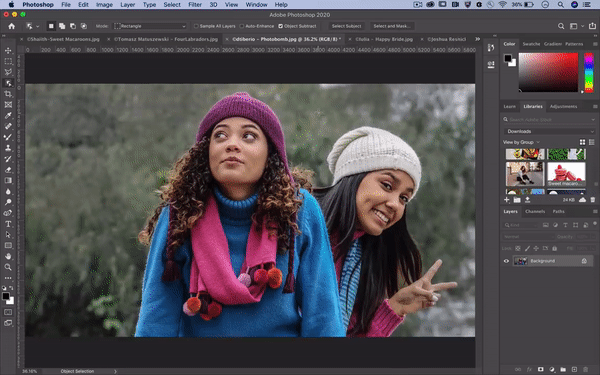Select the Move tool
Viewport: 600px width, 375px height.
point(8,51)
